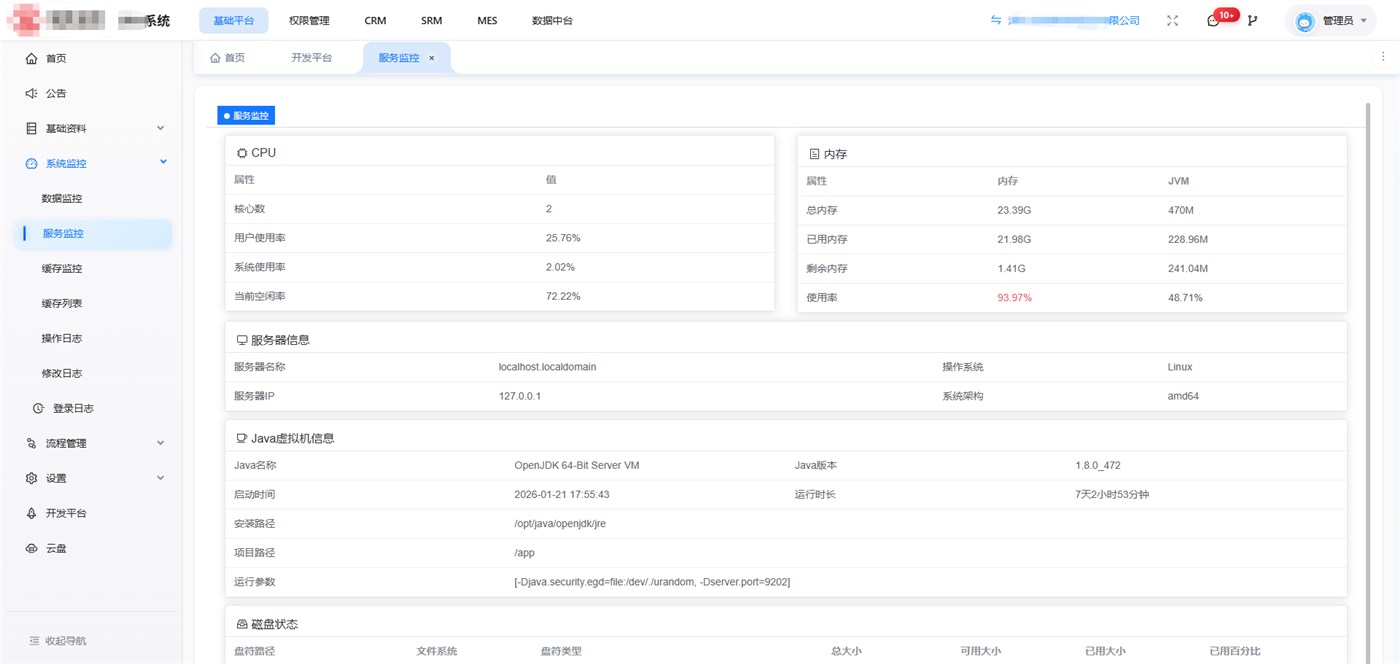The width and height of the screenshot is (1400, 664).
Task: Click the administrator avatar icon
Action: pos(1304,21)
